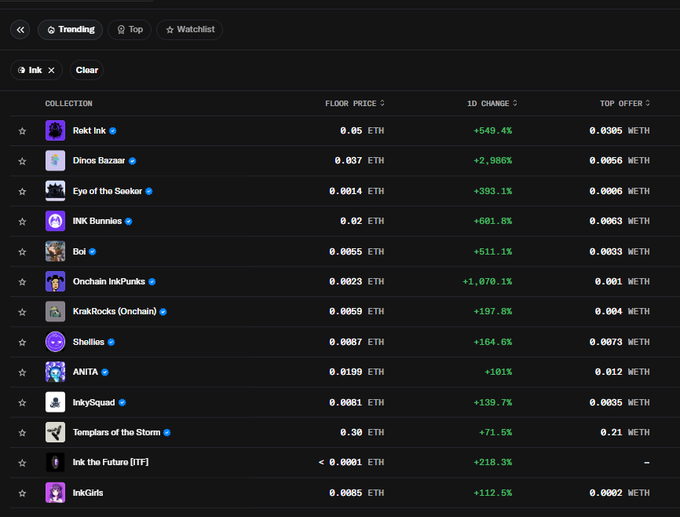The image size is (680, 517).
Task: Open the Watchlist tab
Action: pos(190,29)
